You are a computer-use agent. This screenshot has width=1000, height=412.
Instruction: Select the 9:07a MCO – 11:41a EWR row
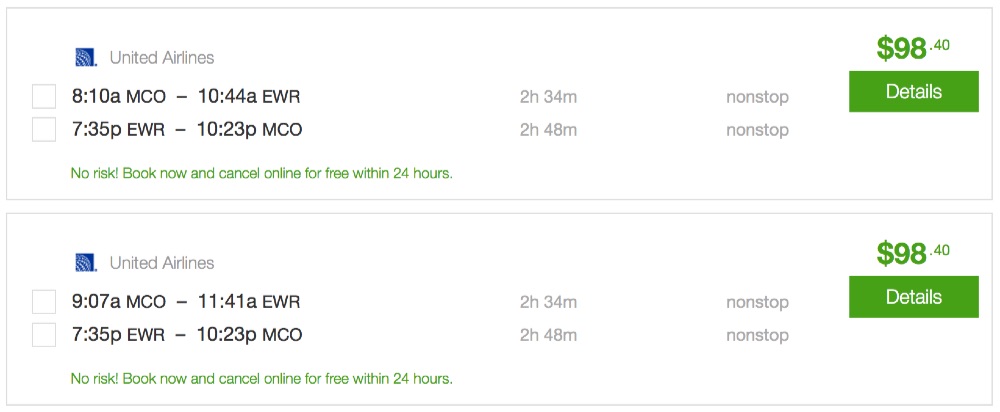(x=186, y=302)
